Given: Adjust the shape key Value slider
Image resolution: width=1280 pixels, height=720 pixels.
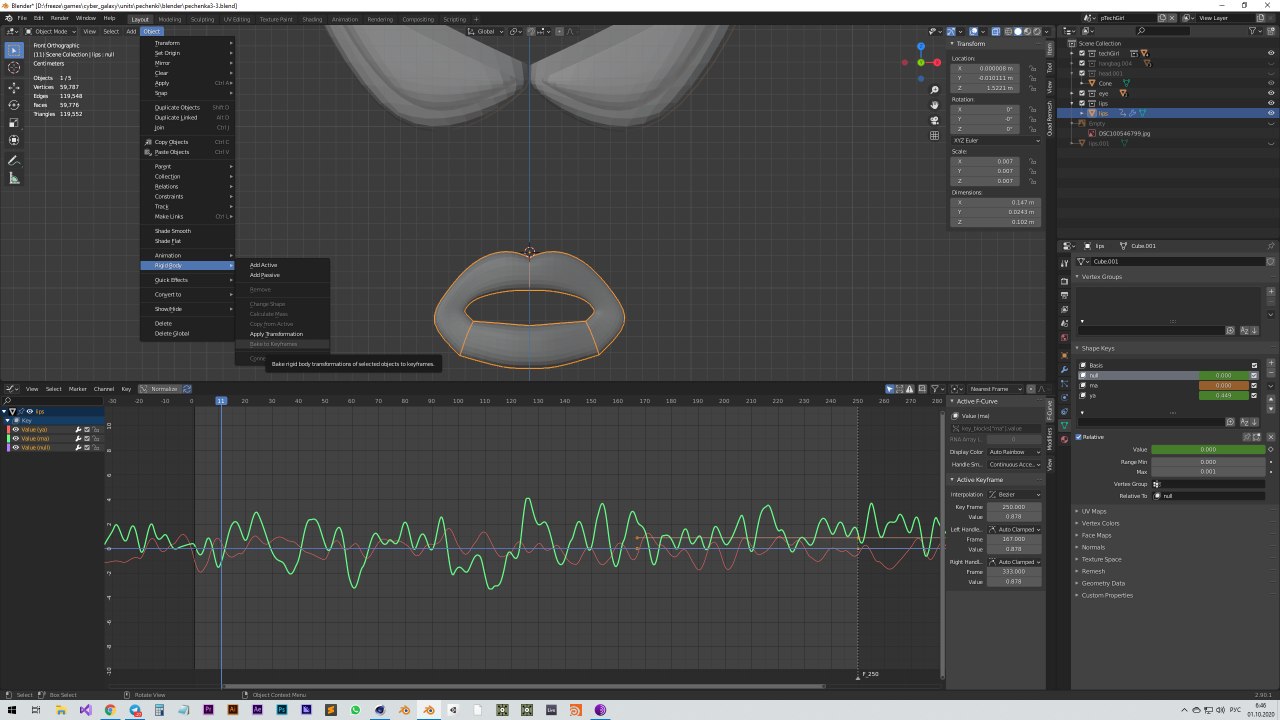Looking at the screenshot, I should pyautogui.click(x=1208, y=449).
